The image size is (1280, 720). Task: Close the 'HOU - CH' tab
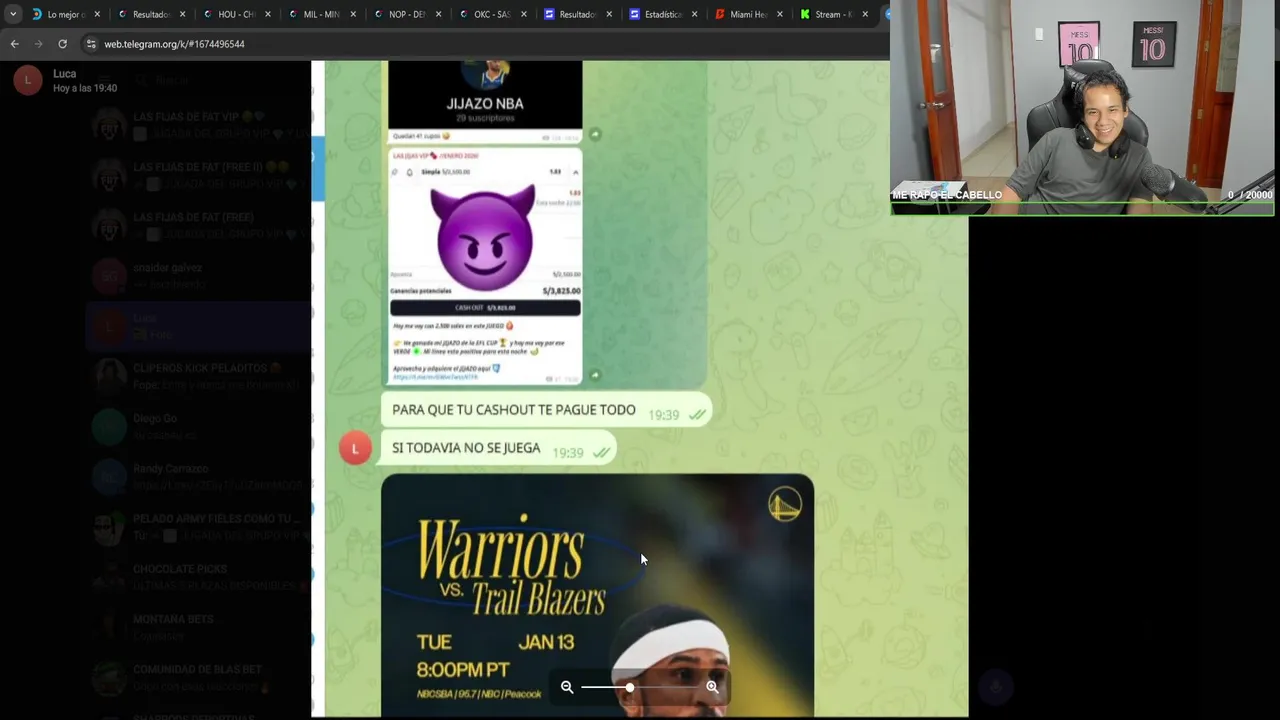268,14
